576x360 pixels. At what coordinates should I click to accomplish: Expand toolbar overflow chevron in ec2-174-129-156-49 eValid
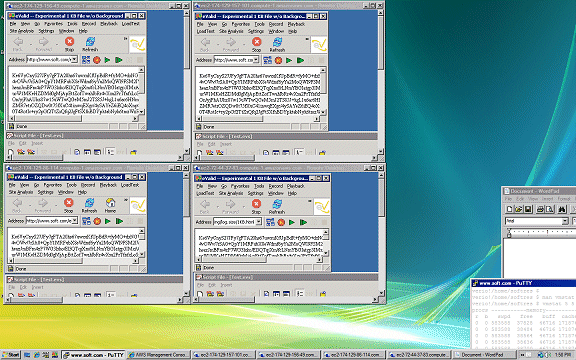tap(125, 39)
